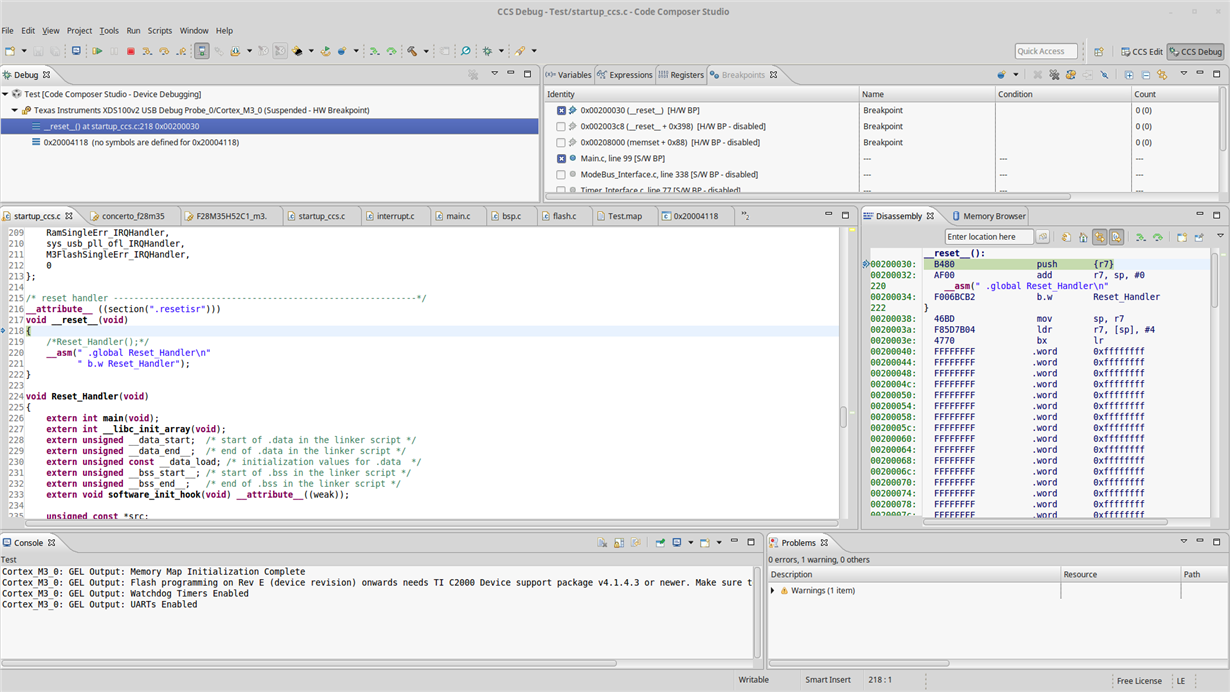
Task: Enable the 0x002003c8 (__reset__ + 0x398) breakpoint checkbox
Action: [561, 126]
